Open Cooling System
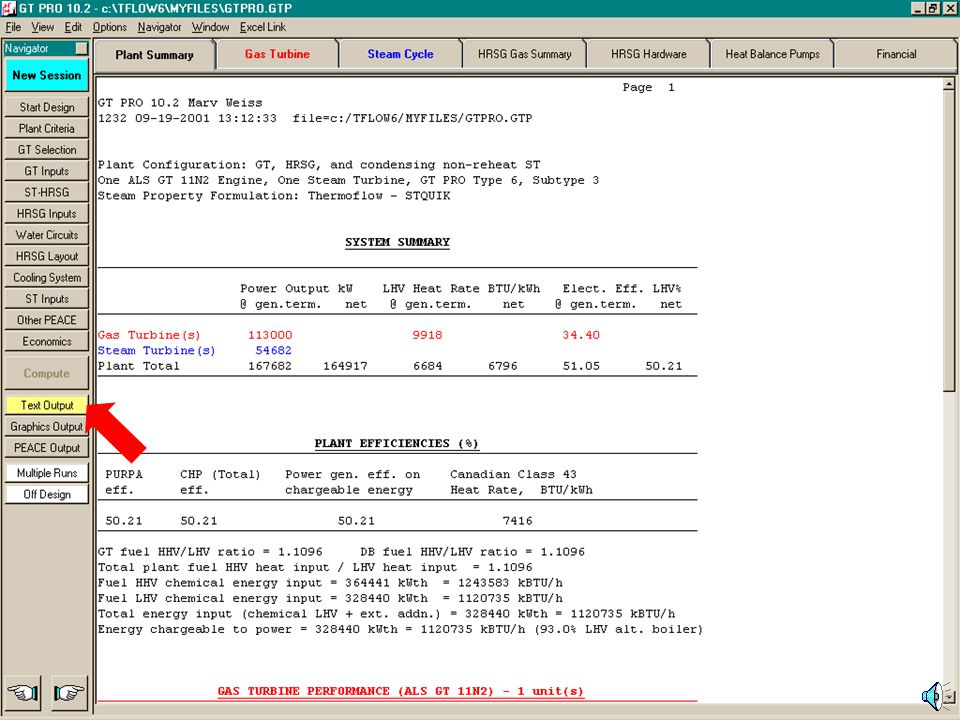 [x=47, y=278]
